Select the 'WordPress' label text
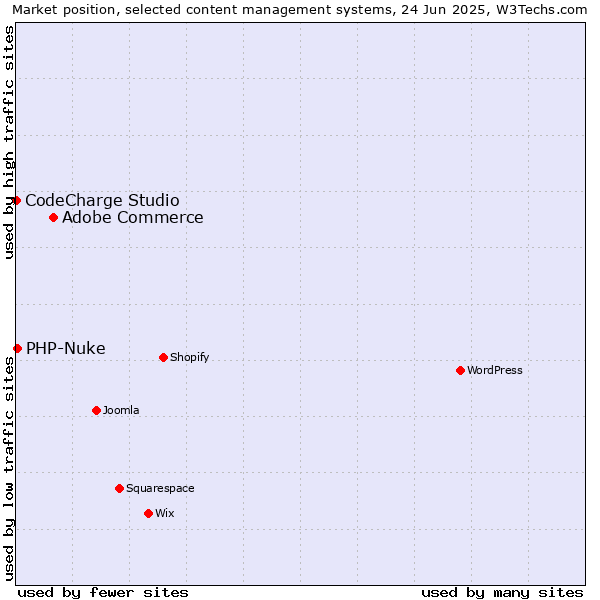 click(x=495, y=370)
